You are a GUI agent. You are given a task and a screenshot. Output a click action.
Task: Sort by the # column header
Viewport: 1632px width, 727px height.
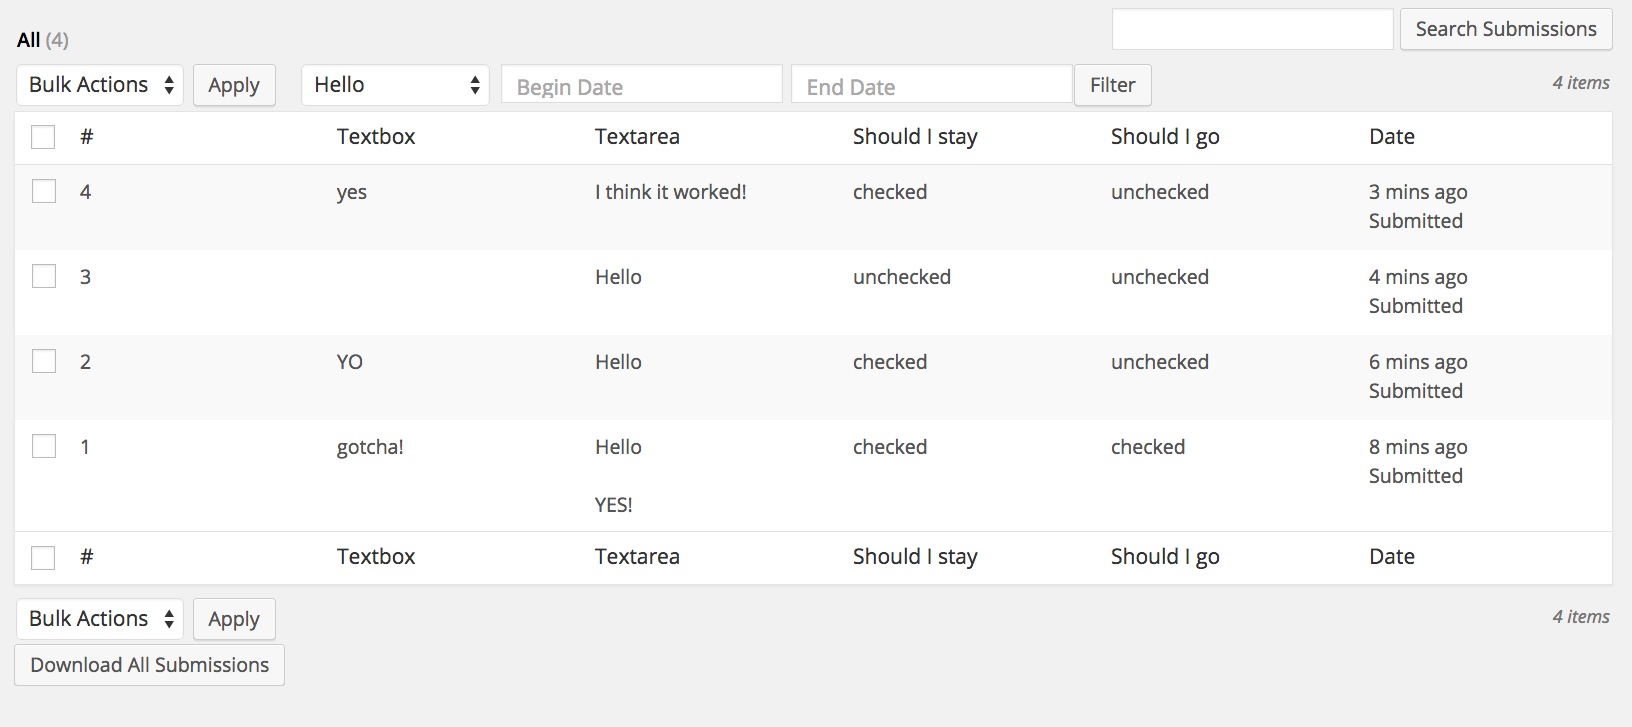(x=87, y=137)
